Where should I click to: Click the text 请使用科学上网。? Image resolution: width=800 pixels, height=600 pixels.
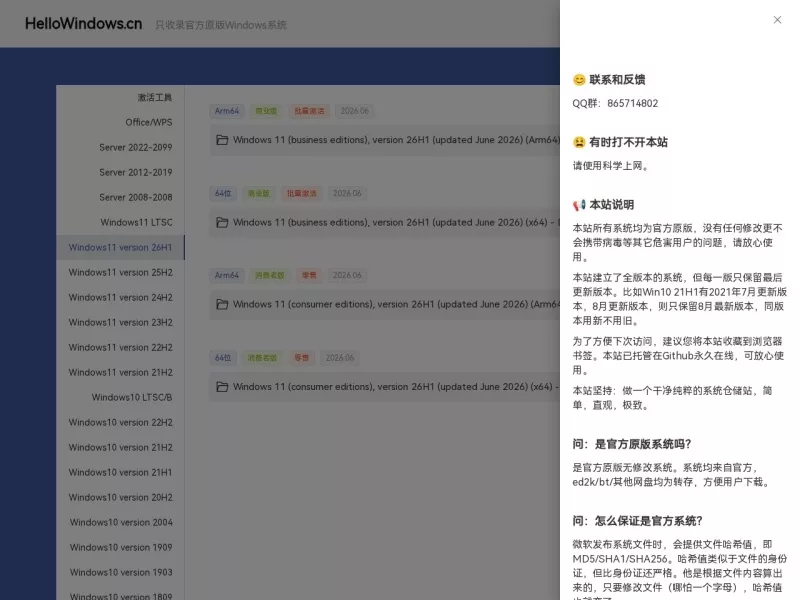tap(611, 166)
